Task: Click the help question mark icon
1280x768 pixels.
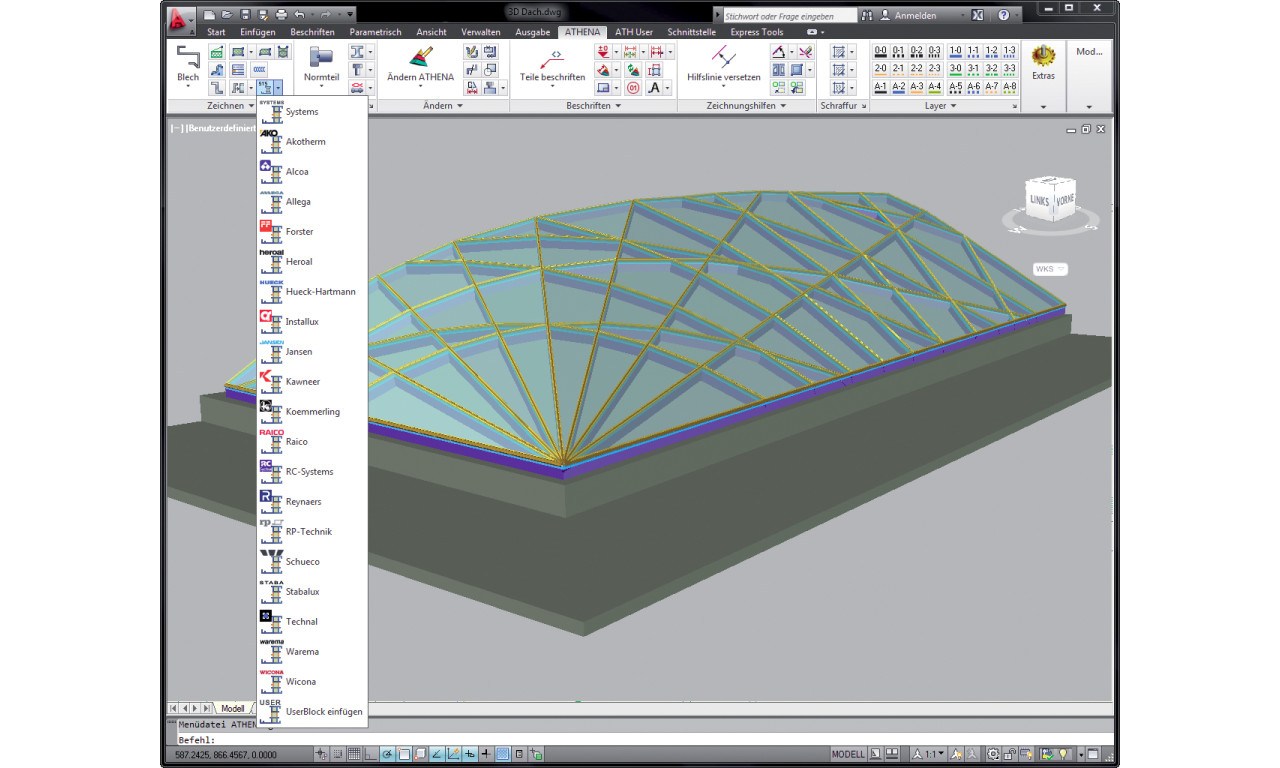Action: coord(1002,16)
